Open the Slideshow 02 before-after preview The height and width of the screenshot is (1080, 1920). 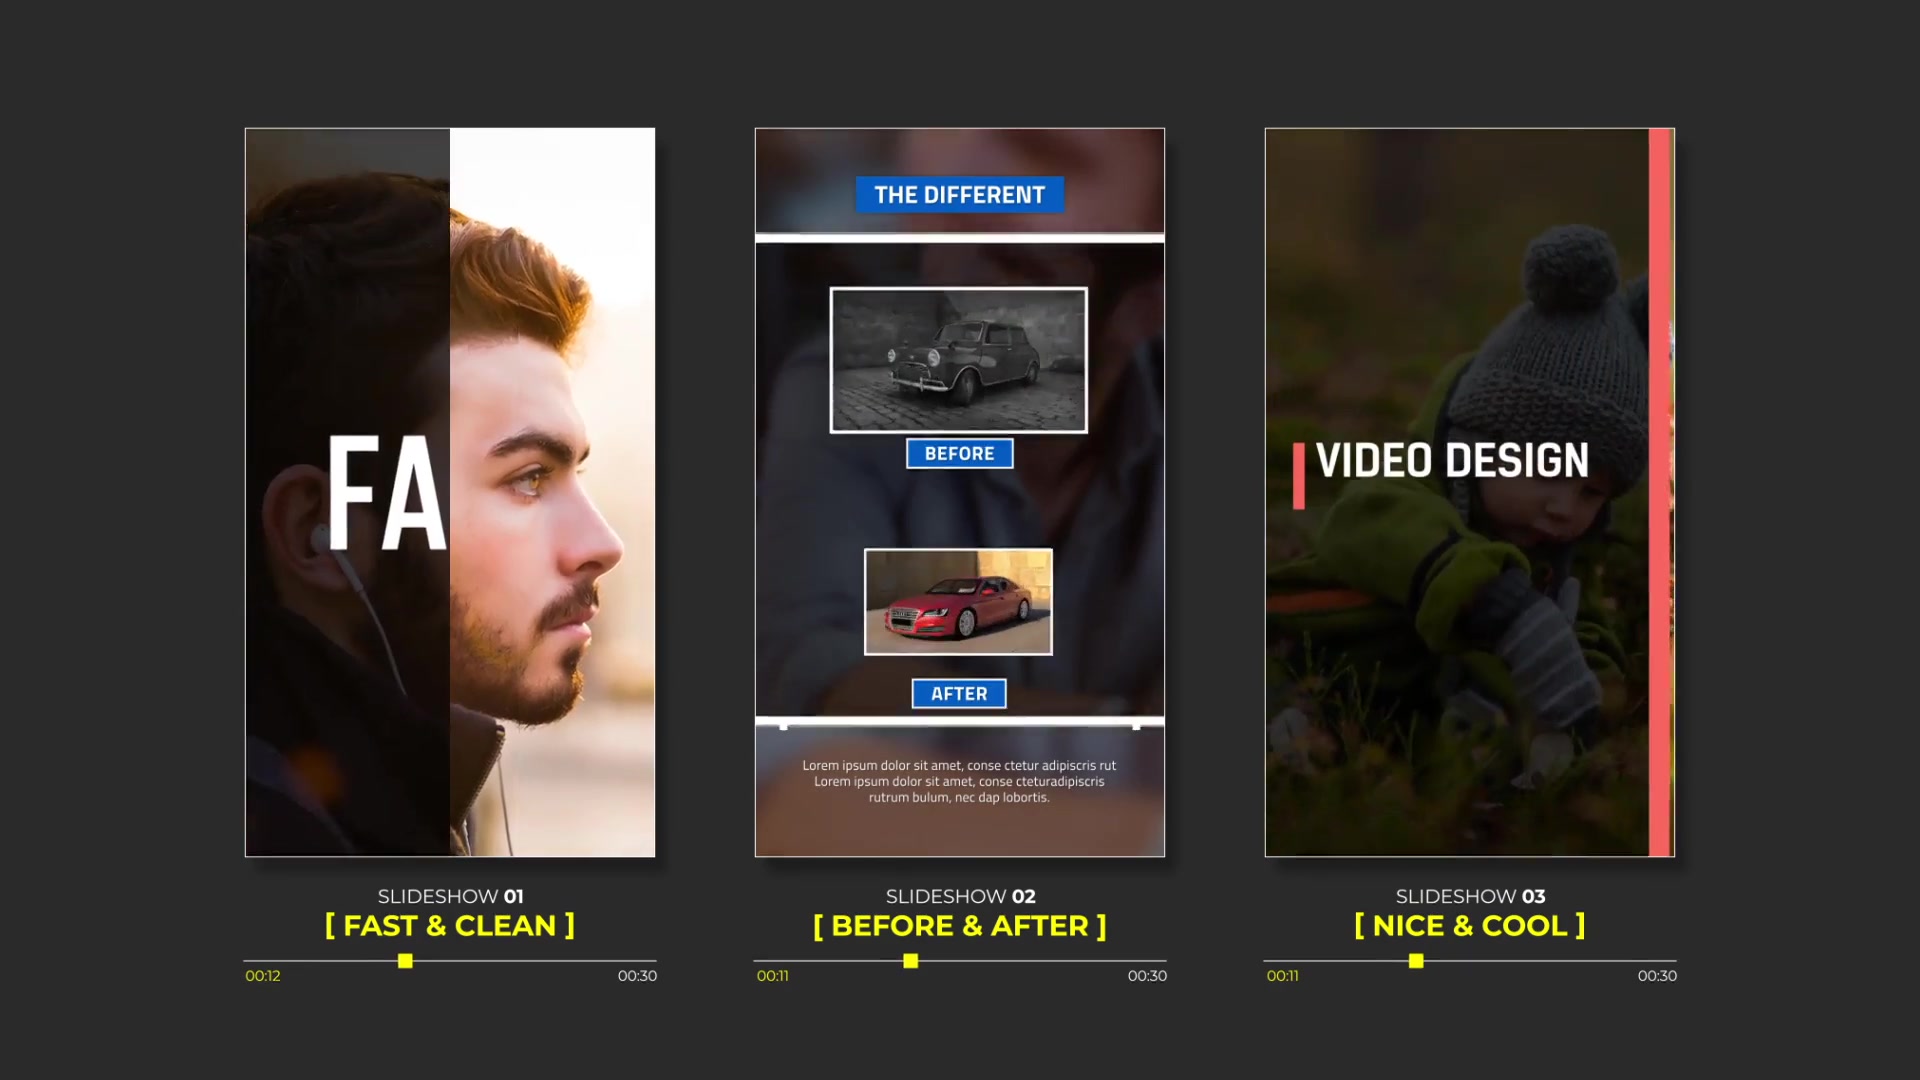coord(960,492)
